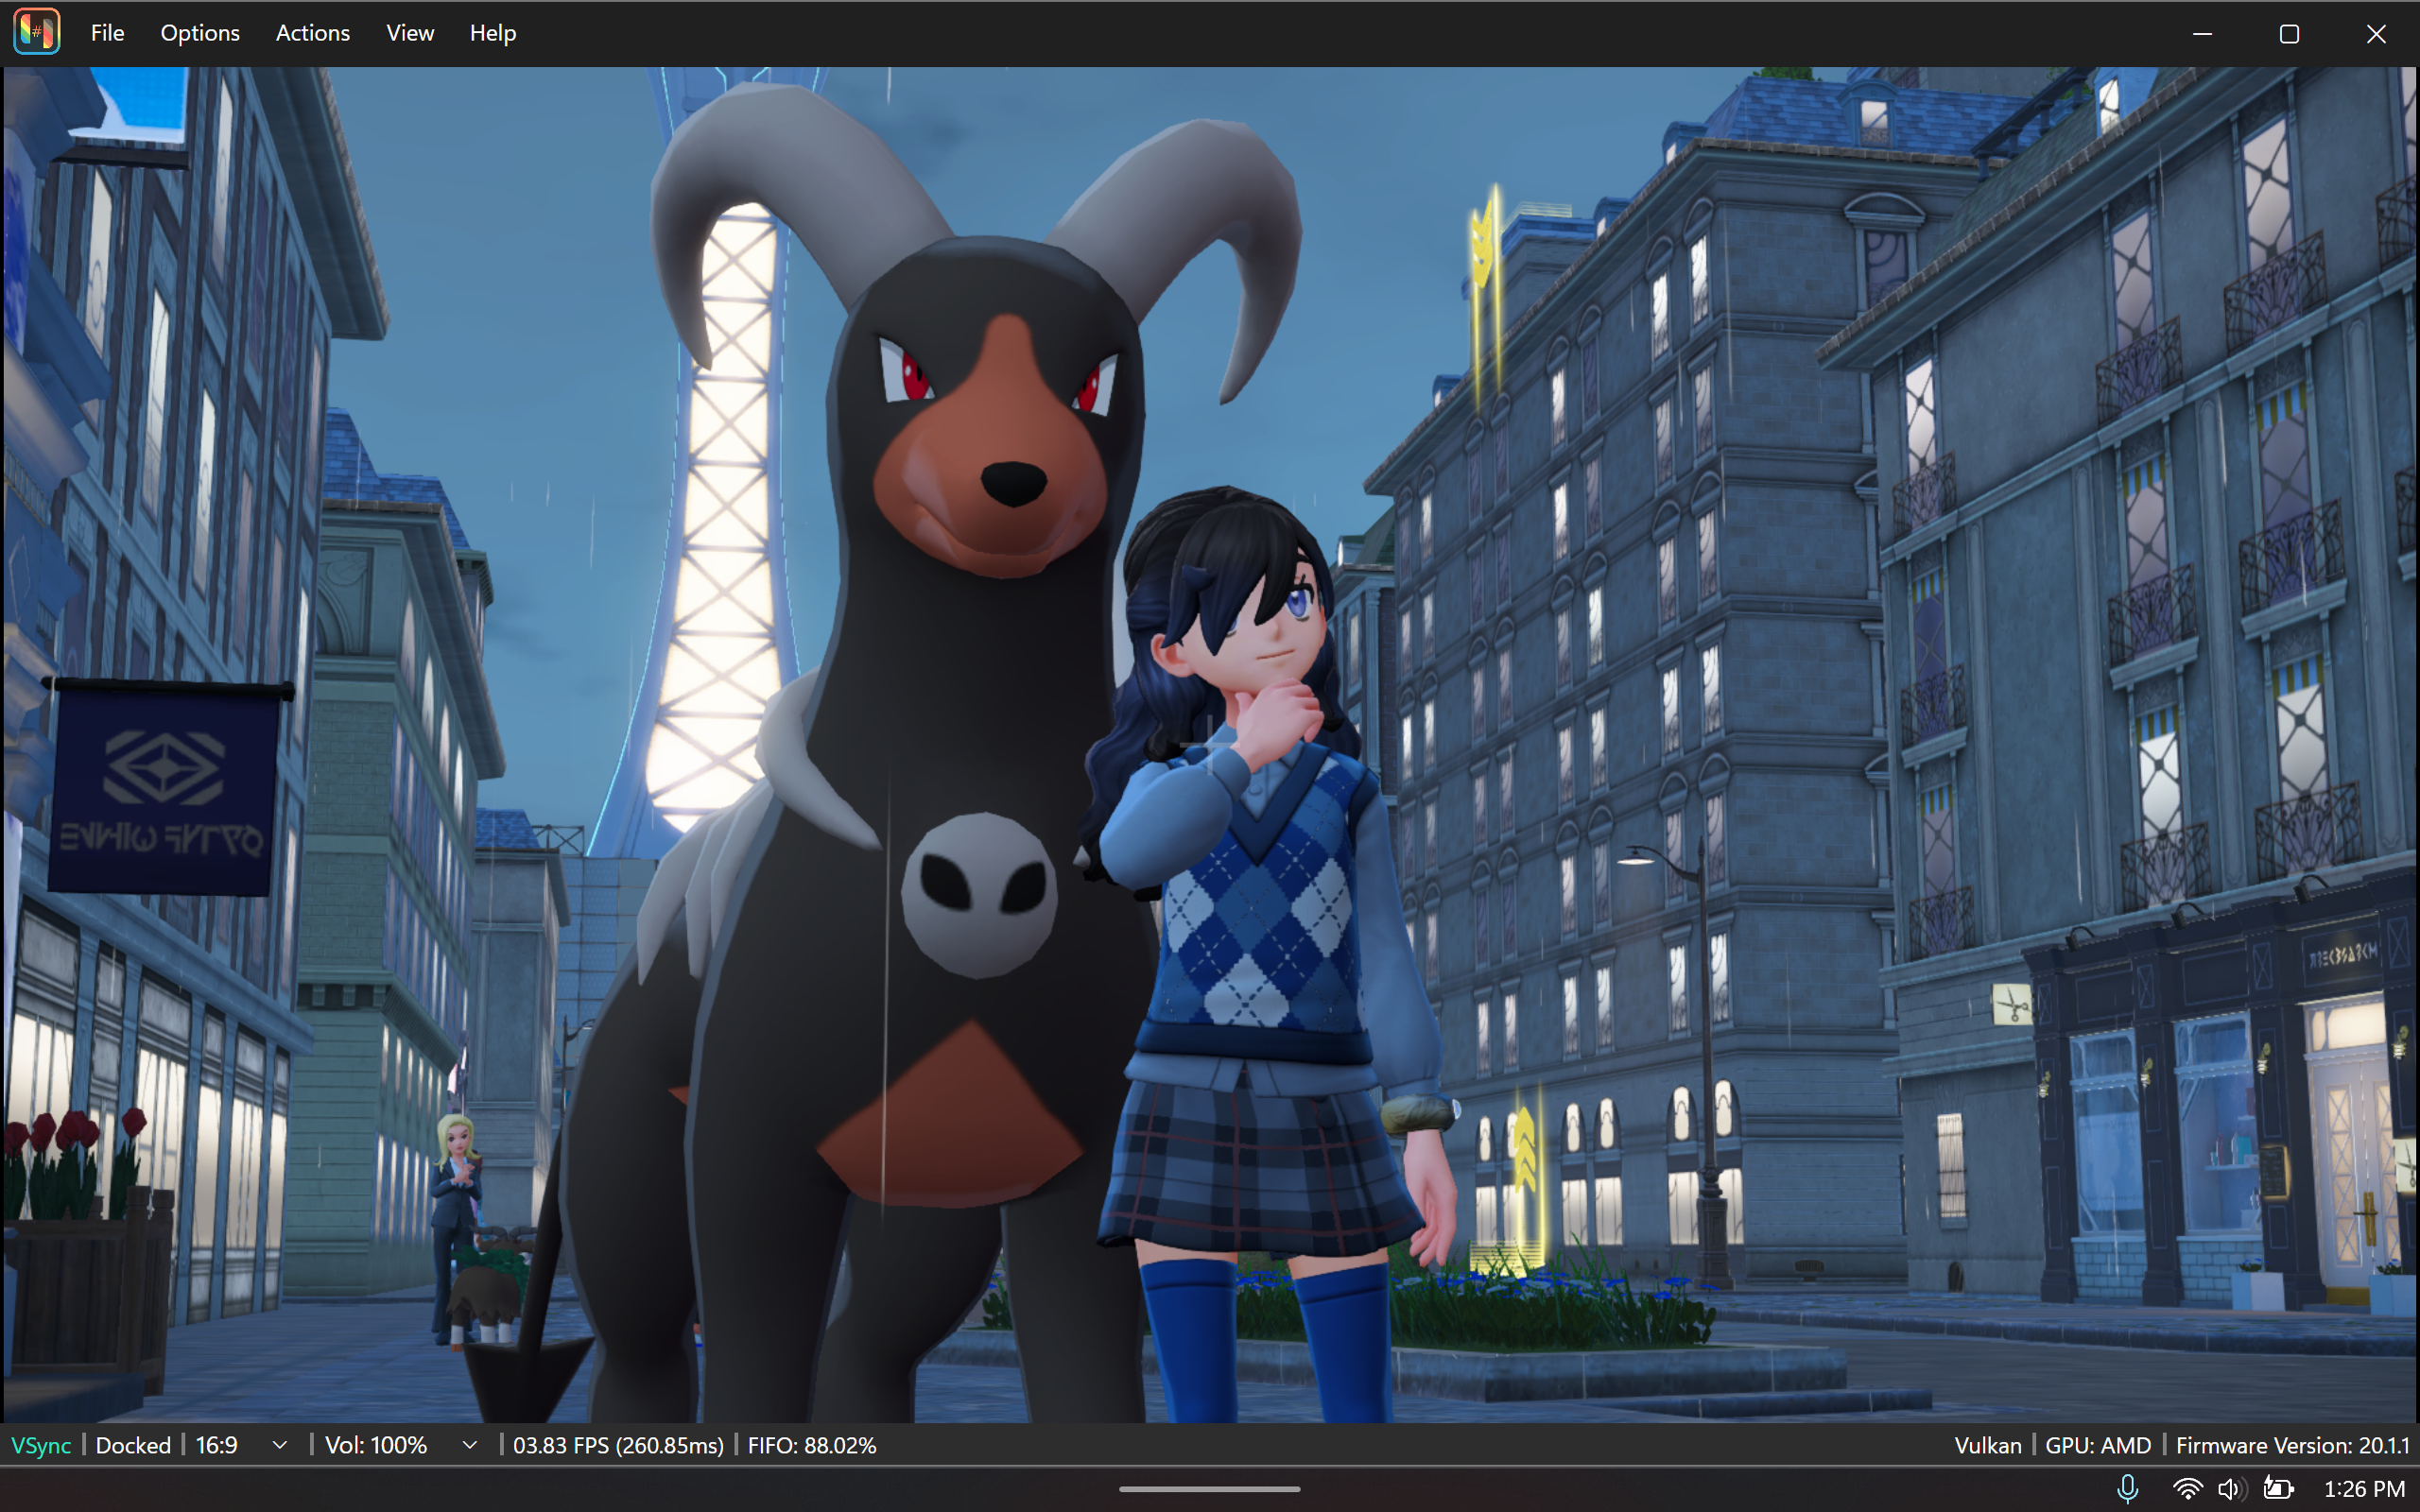The width and height of the screenshot is (2420, 1512).
Task: Toggle Docked mode in status bar
Action: point(133,1445)
